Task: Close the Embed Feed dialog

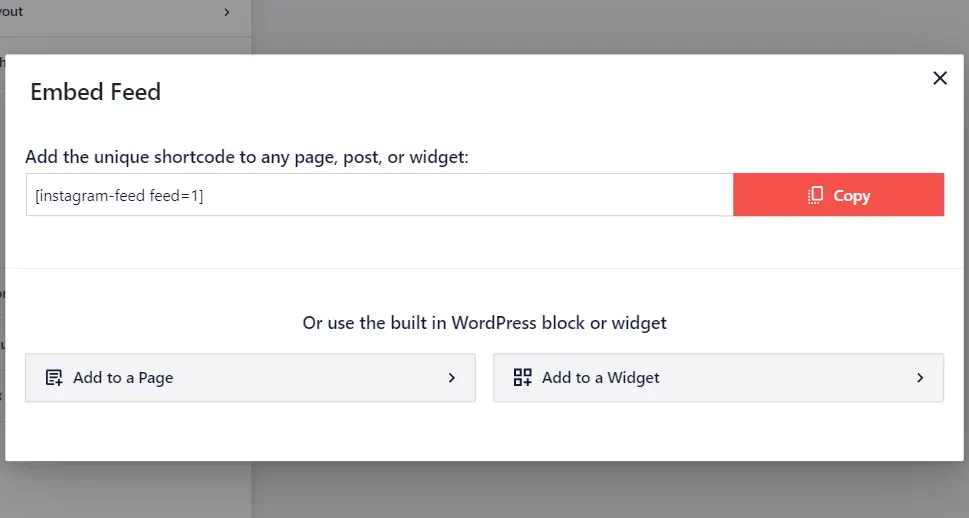Action: coord(940,78)
